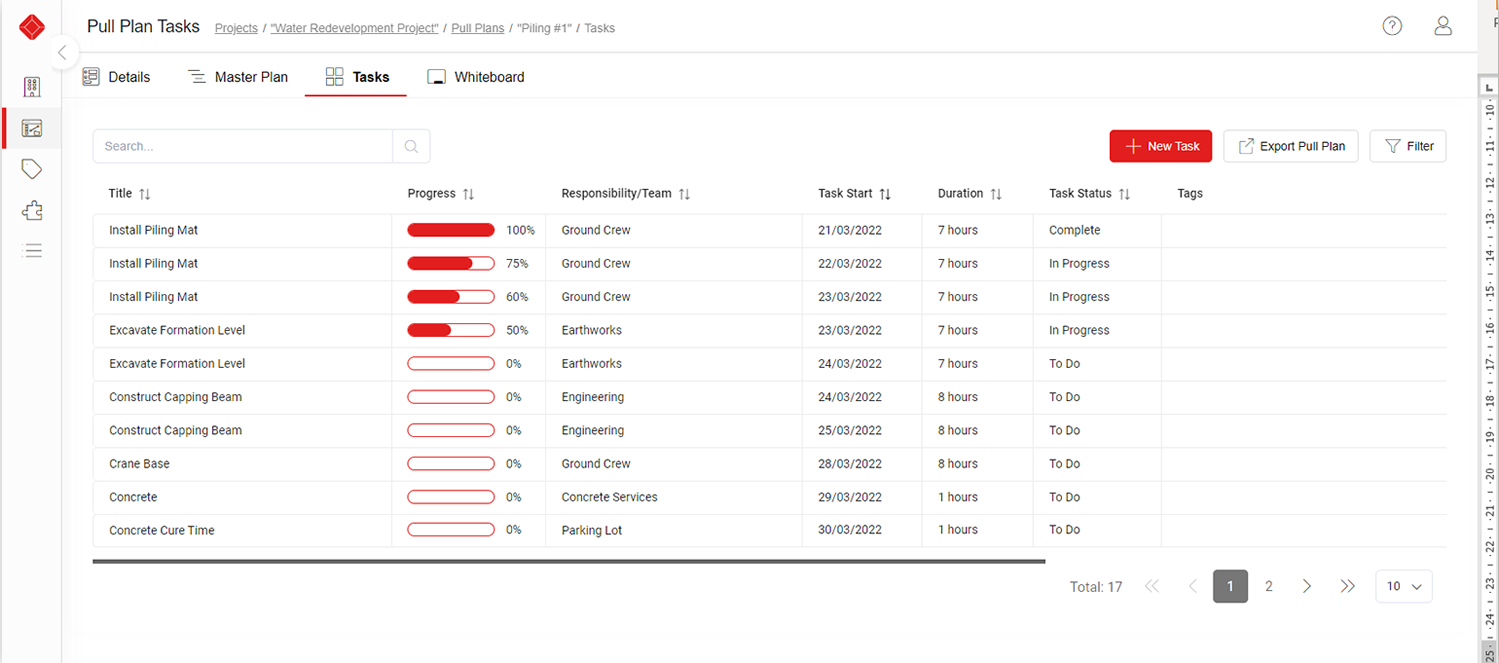Image resolution: width=1499 pixels, height=663 pixels.
Task: Click the New Task button
Action: coord(1161,146)
